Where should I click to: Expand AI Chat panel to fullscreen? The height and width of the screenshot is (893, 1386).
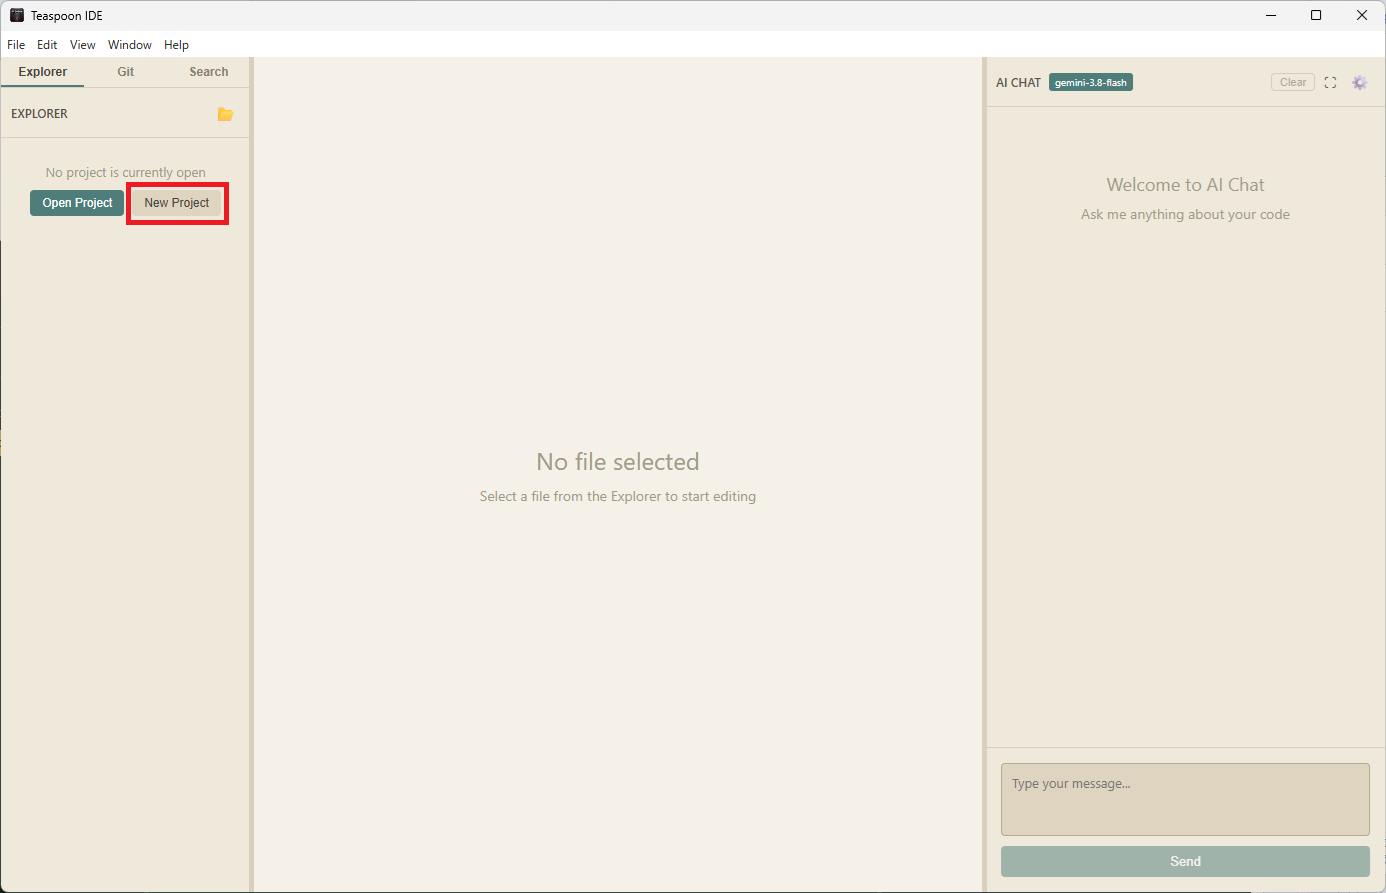point(1330,83)
